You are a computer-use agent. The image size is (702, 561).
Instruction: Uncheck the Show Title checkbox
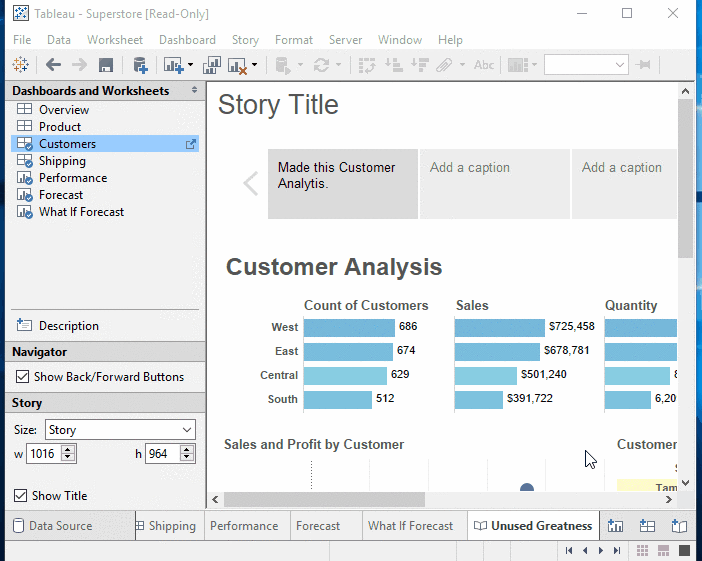21,496
